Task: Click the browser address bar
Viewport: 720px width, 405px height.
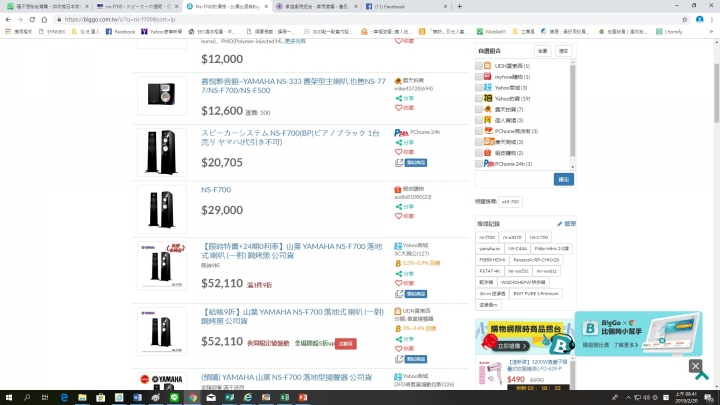Action: click(x=367, y=19)
